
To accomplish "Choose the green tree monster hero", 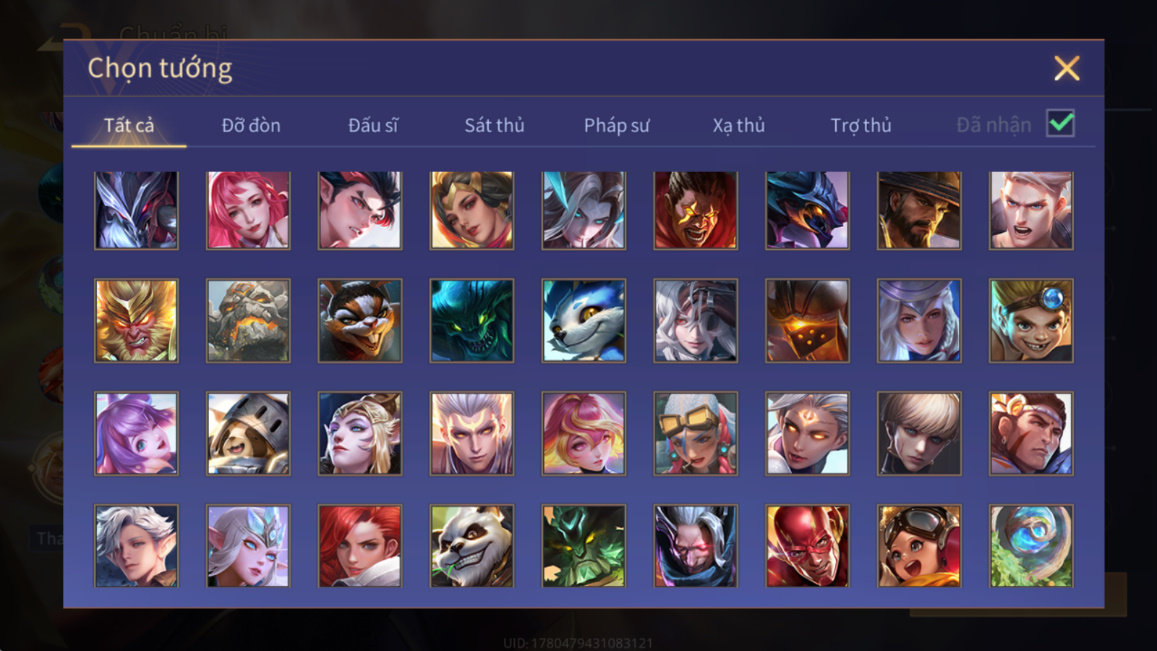I will 584,546.
